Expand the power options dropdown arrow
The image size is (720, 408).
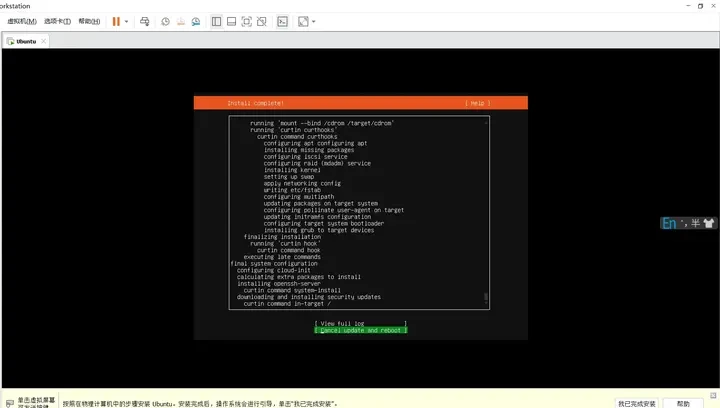(x=126, y=22)
